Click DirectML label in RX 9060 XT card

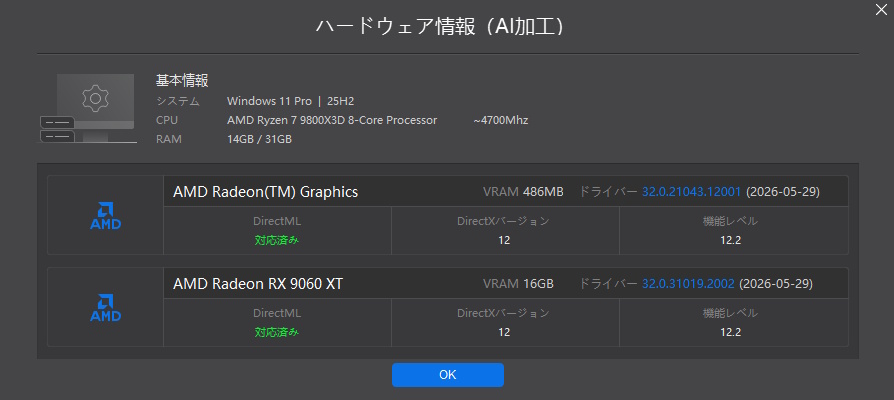point(277,313)
